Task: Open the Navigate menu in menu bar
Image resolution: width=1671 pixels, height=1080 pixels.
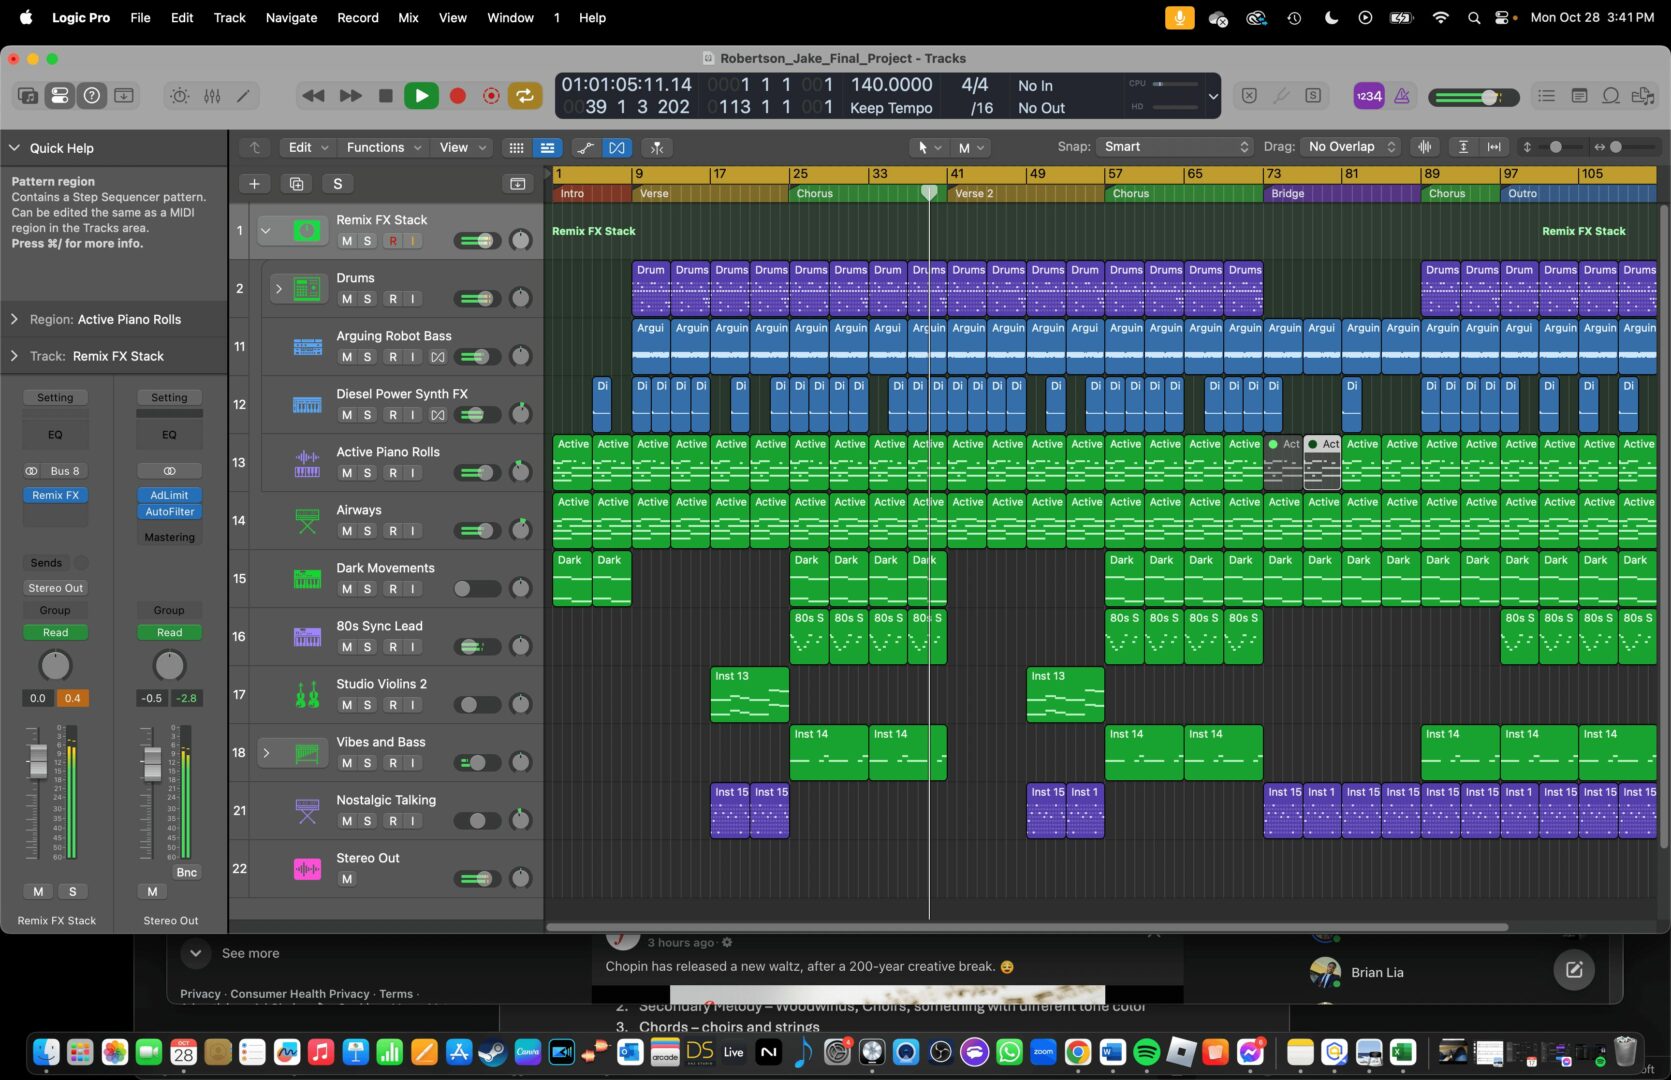Action: coord(291,18)
